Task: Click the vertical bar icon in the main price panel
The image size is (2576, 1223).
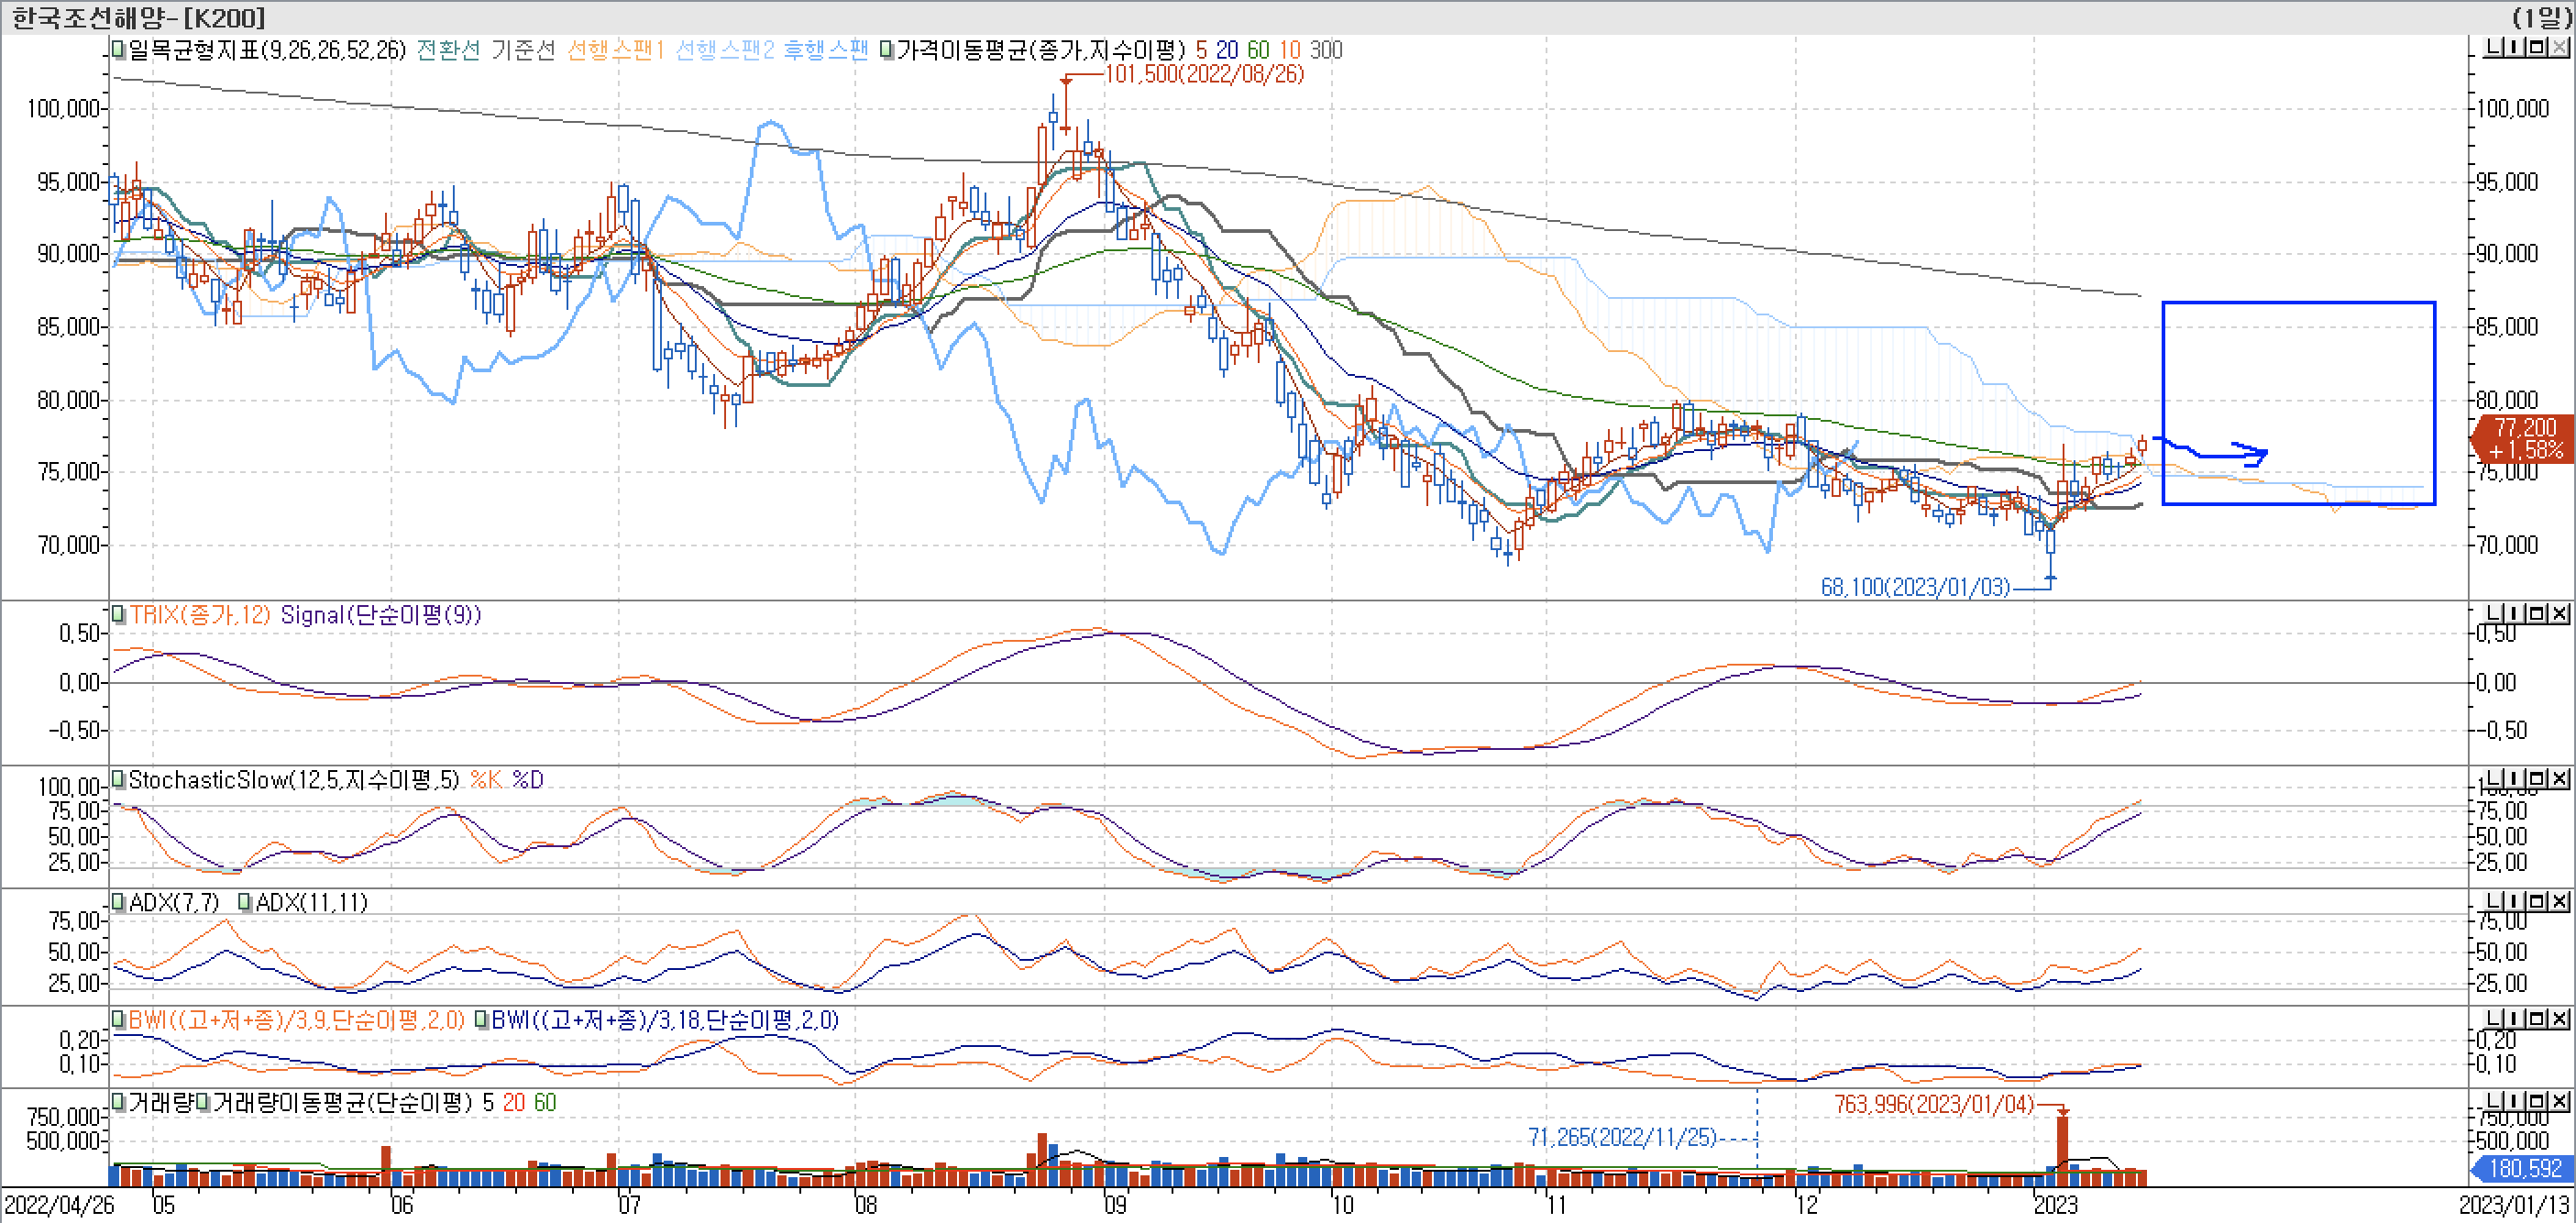Action: click(2514, 47)
